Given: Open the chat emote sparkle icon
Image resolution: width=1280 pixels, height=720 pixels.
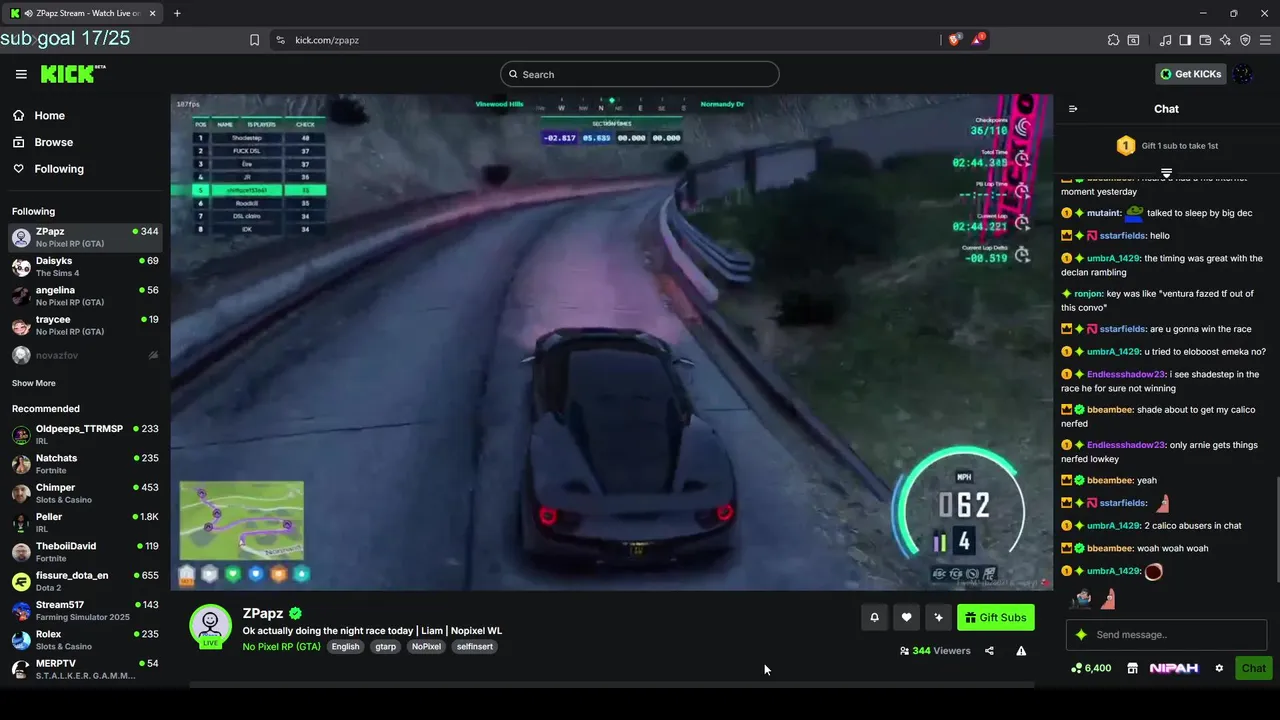Looking at the screenshot, I should tap(1081, 634).
